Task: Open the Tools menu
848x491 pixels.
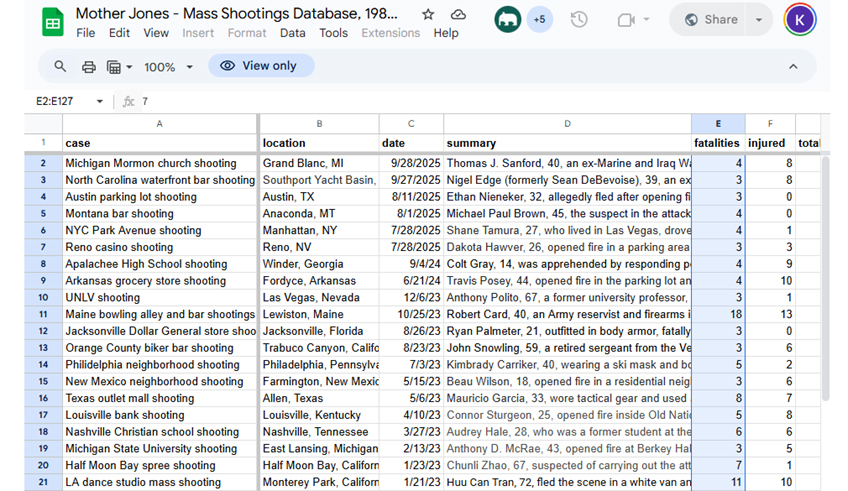Action: tap(333, 33)
